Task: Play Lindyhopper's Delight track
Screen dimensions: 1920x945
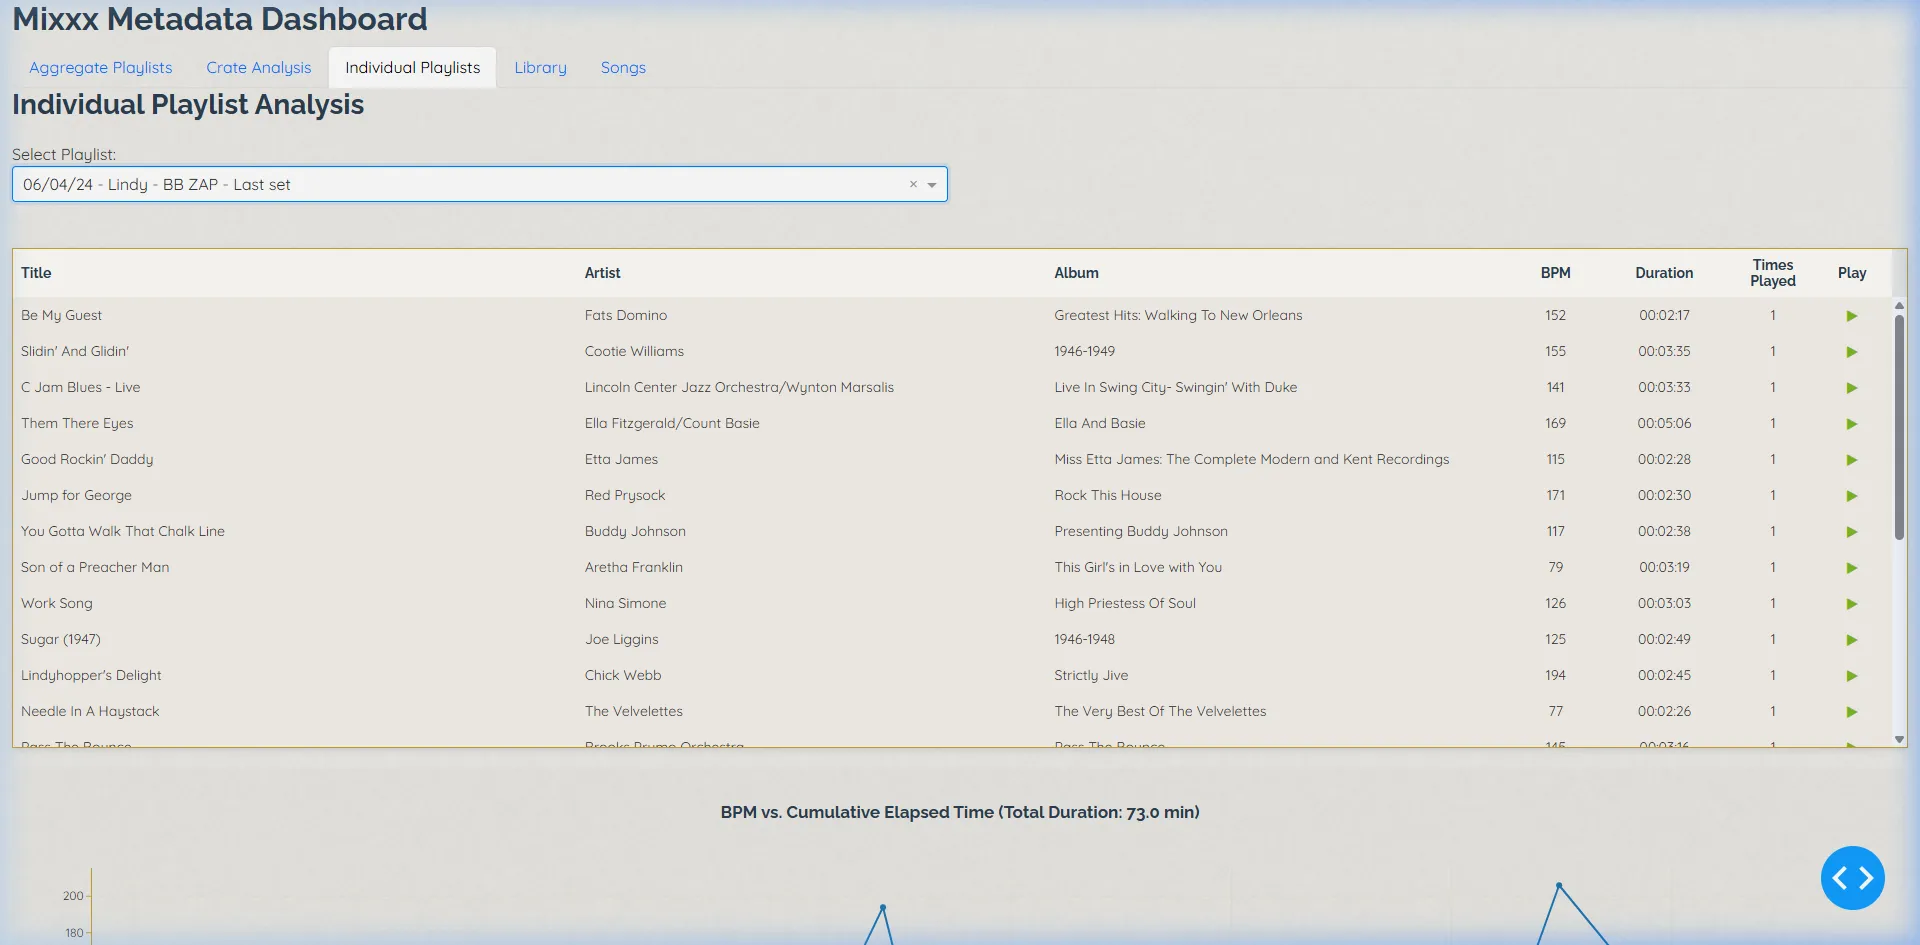Action: point(1851,676)
